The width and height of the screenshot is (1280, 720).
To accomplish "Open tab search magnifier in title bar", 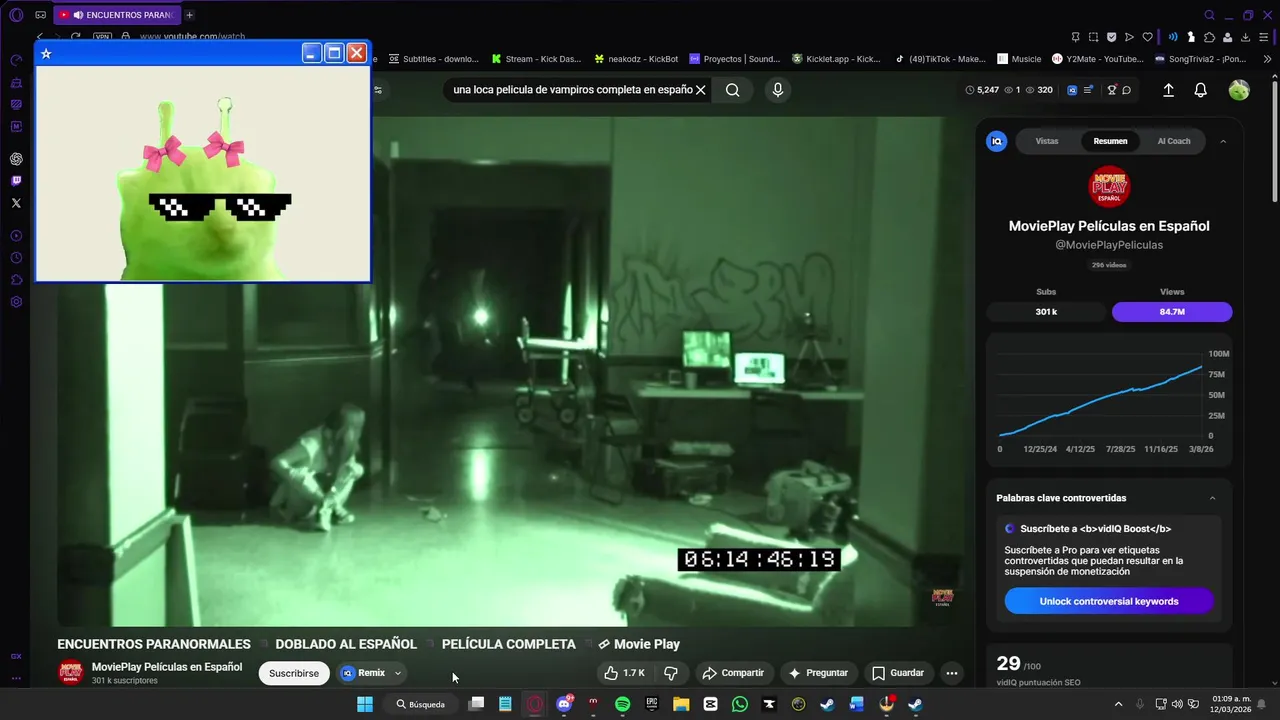I will pyautogui.click(x=1210, y=15).
